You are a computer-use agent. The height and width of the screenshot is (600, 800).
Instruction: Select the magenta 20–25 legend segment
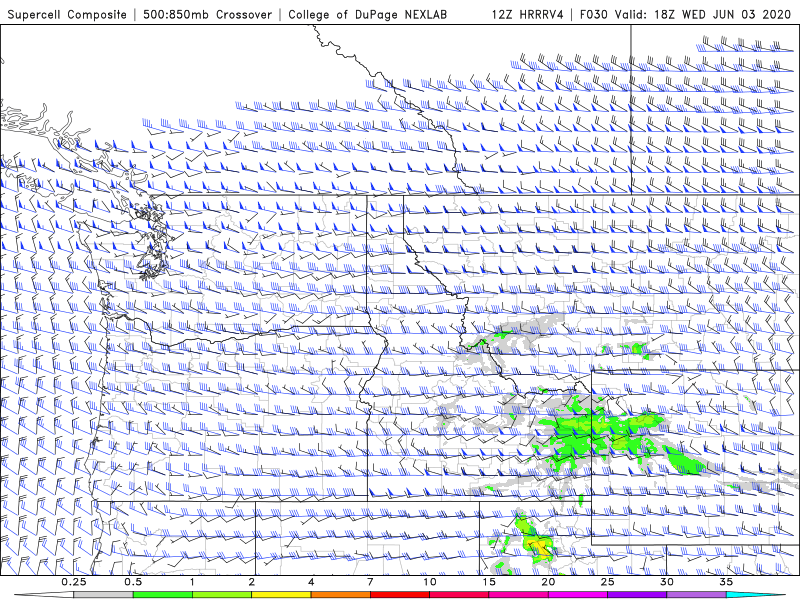point(578,595)
